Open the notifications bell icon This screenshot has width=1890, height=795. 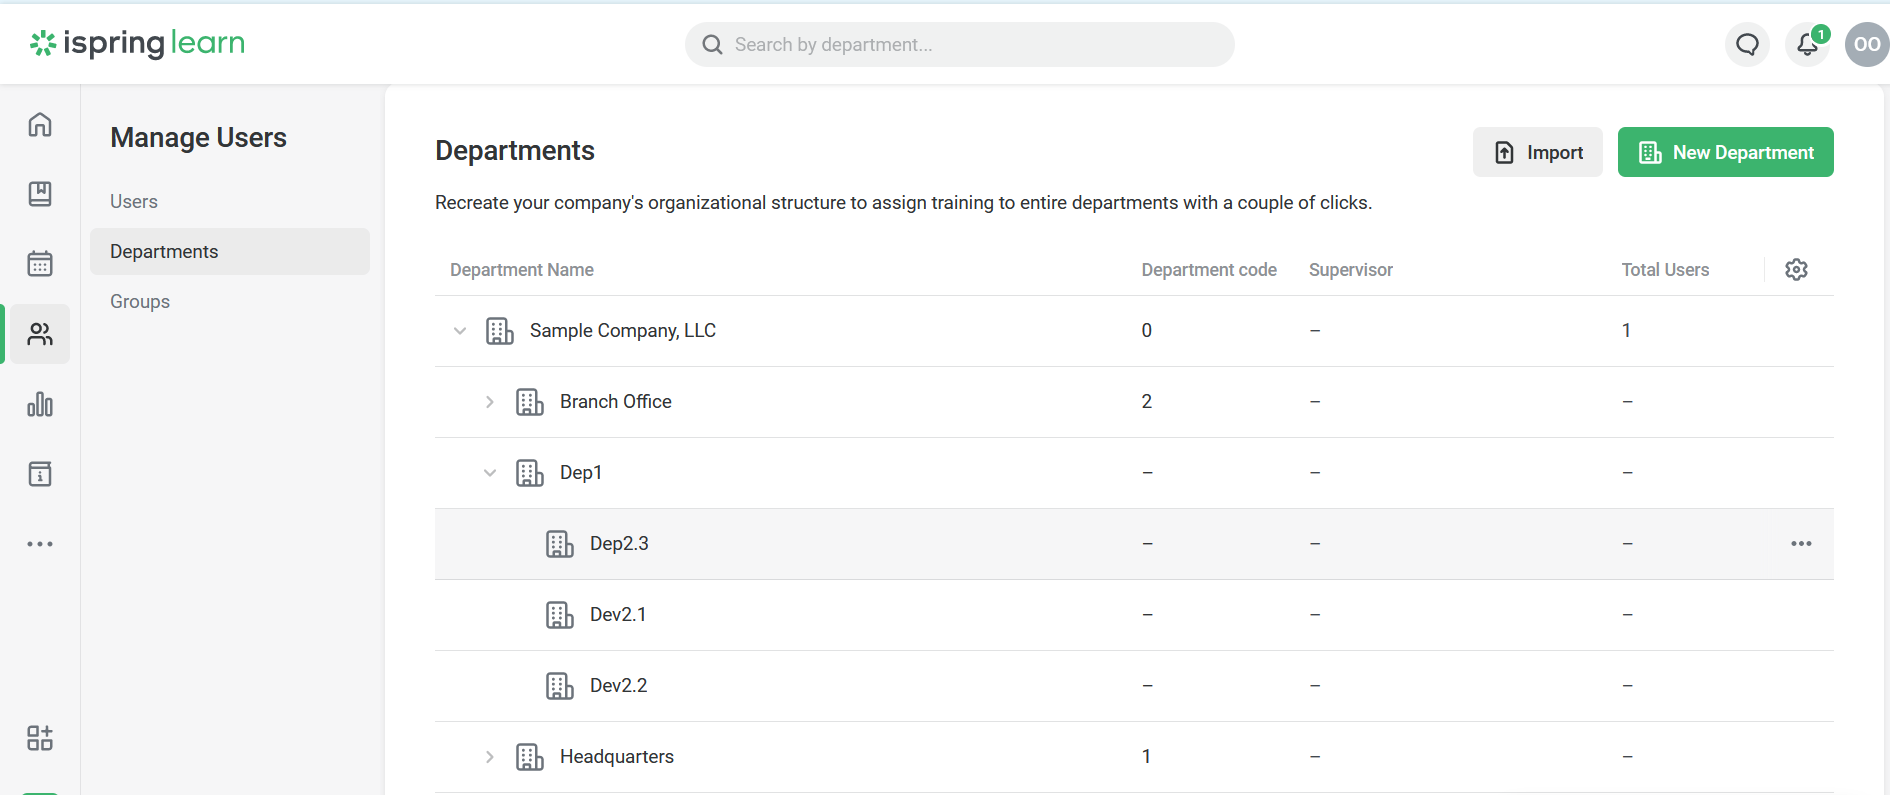[1807, 45]
